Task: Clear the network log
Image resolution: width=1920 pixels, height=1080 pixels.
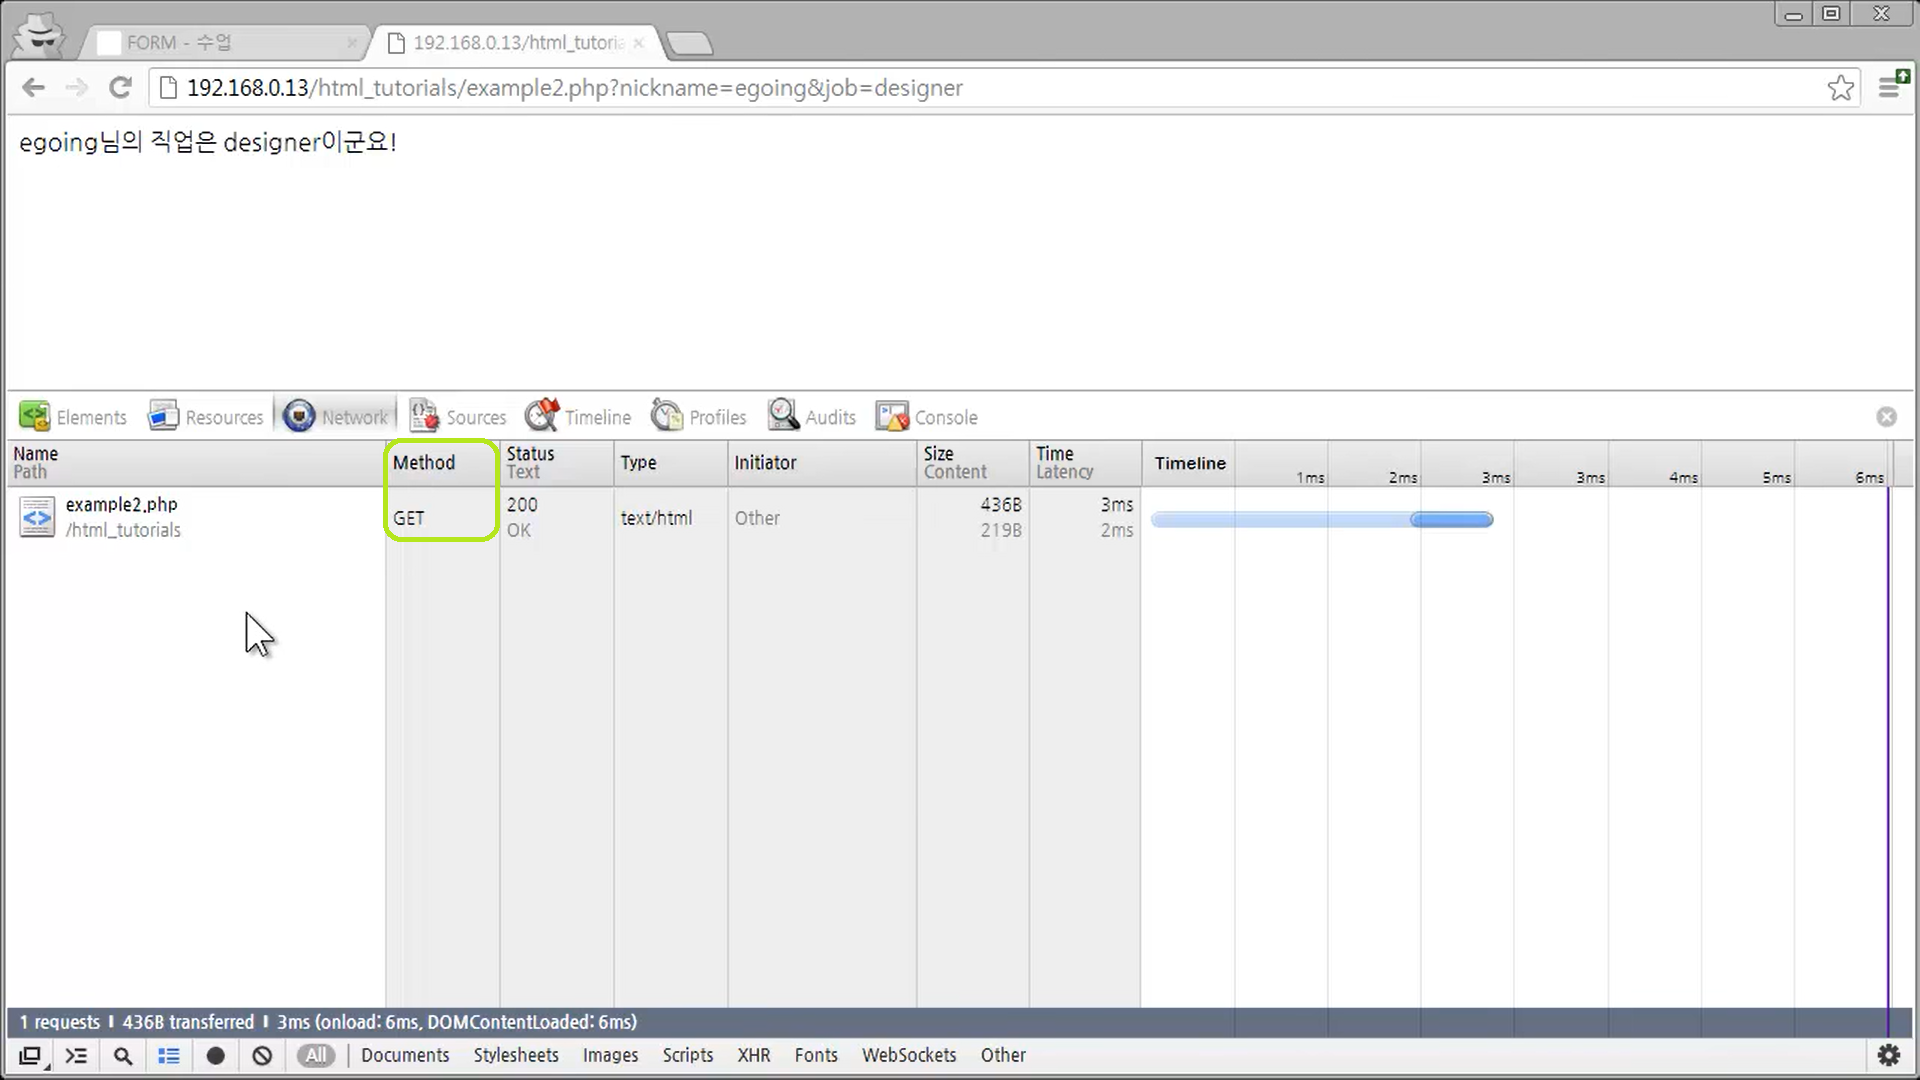Action: pyautogui.click(x=262, y=1055)
